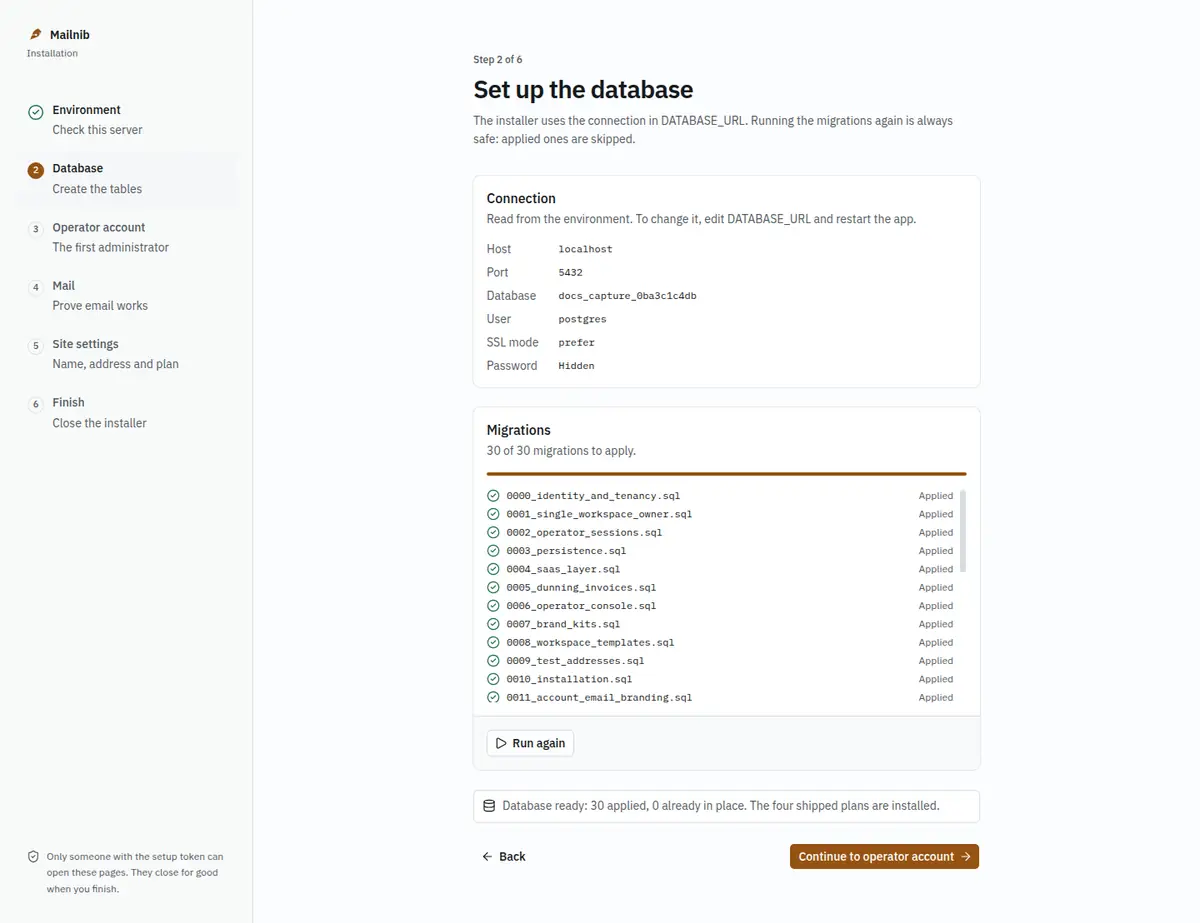Open the Environment step in sidebar
1200x923 pixels.
click(126, 120)
